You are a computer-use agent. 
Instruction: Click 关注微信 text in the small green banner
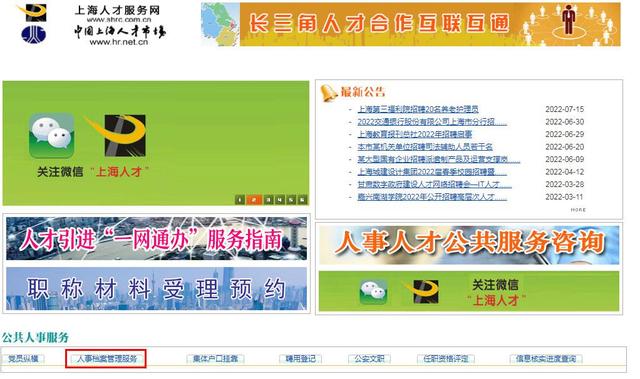495,285
